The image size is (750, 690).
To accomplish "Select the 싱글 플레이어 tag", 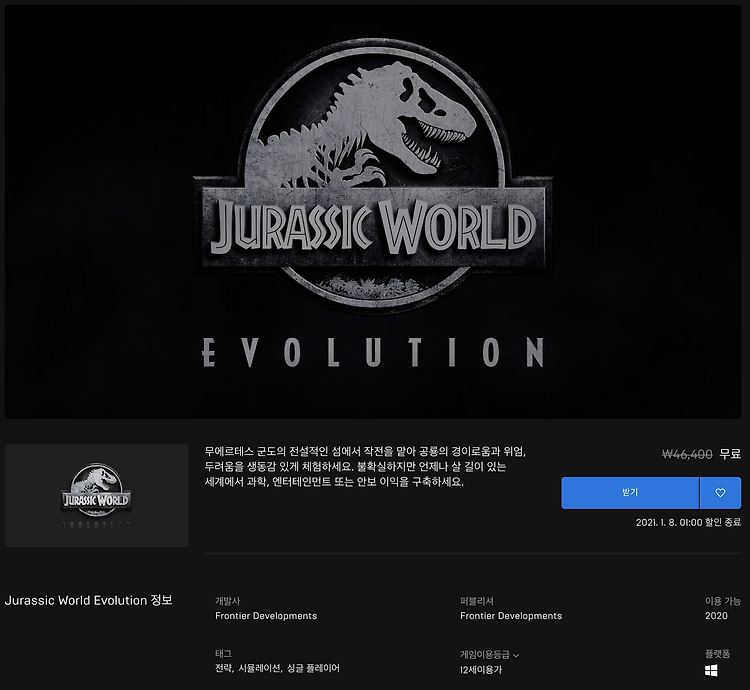I will 313,668.
